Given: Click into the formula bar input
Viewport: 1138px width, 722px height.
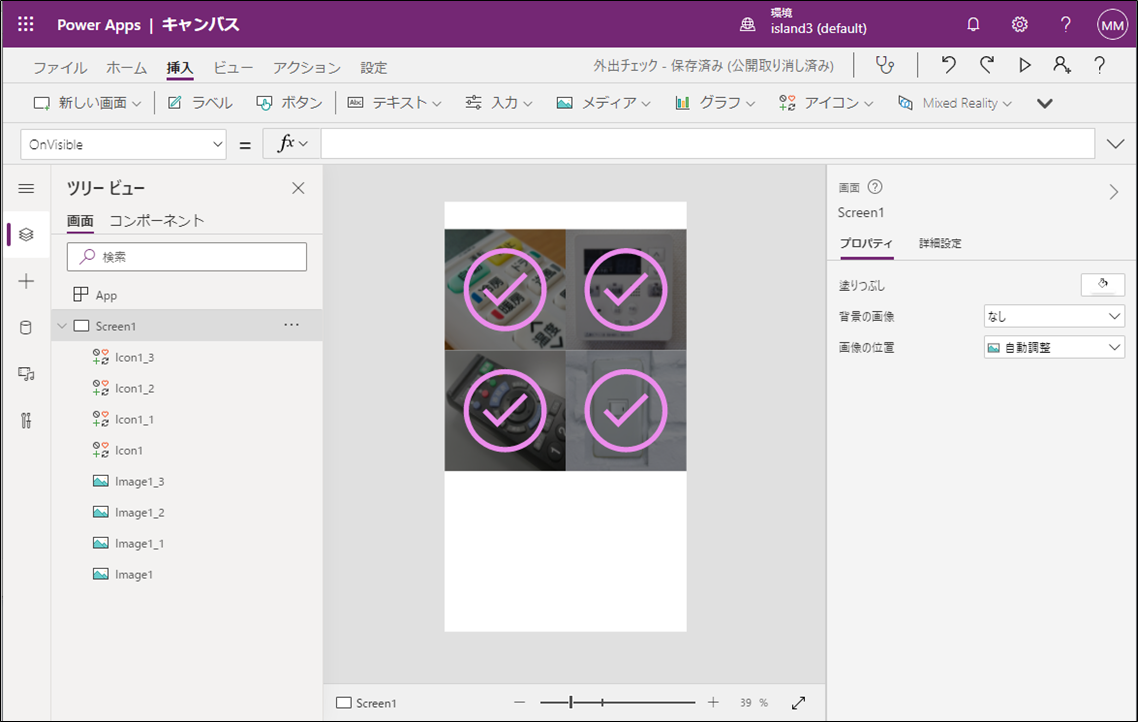Looking at the screenshot, I should pyautogui.click(x=708, y=144).
